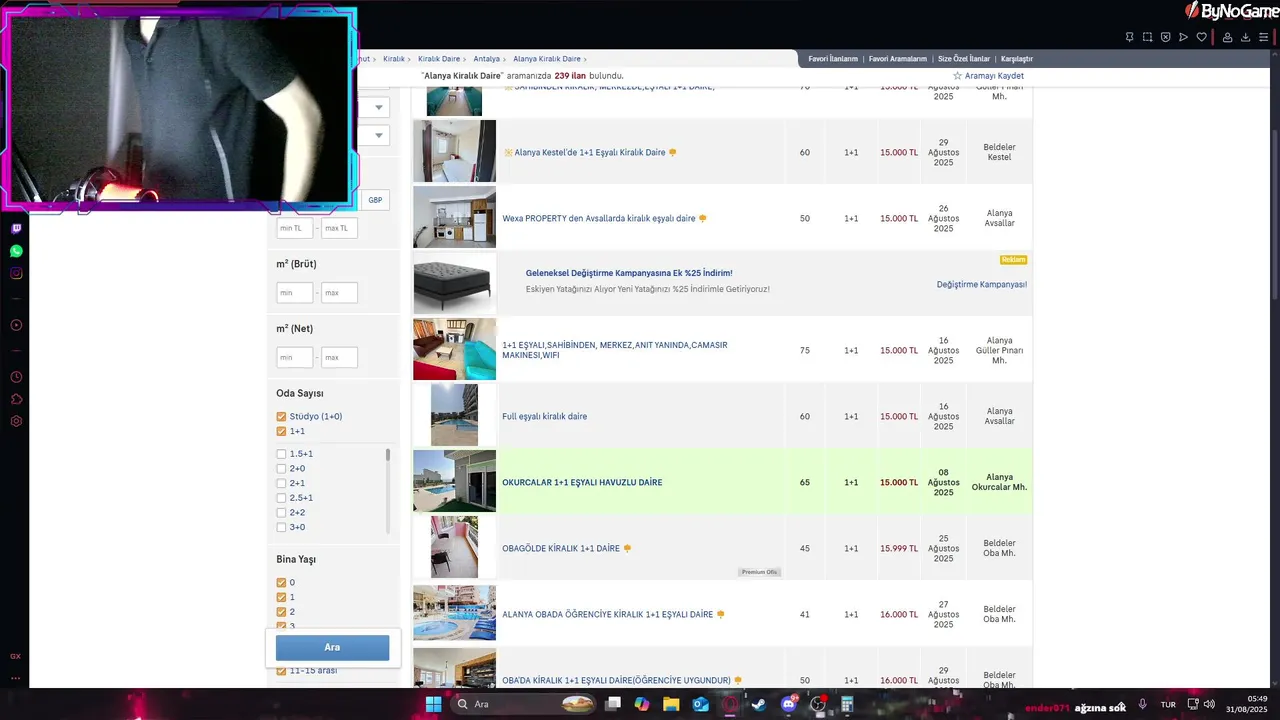Check the 2+2 room option
The height and width of the screenshot is (720, 1280).
tap(281, 512)
